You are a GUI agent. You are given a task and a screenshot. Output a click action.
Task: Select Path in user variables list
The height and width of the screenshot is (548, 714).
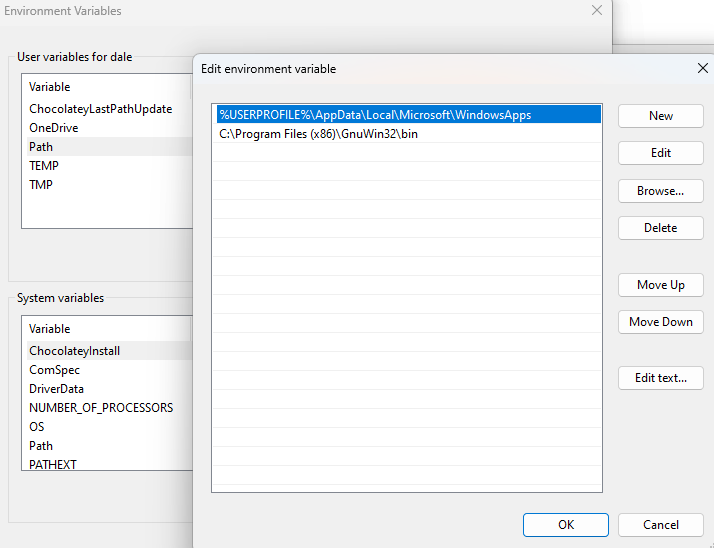(x=109, y=147)
